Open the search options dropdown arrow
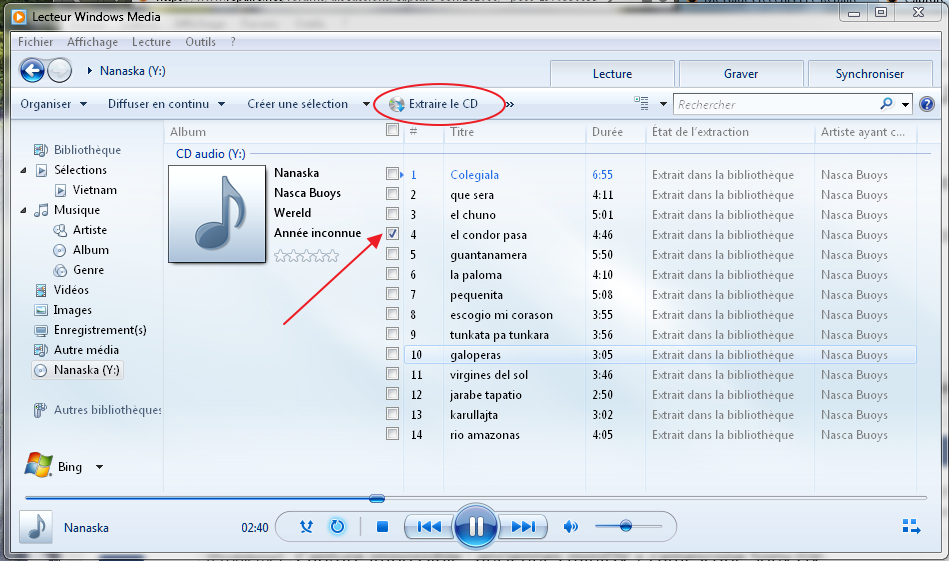Screen dimensions: 949x561 (905, 104)
